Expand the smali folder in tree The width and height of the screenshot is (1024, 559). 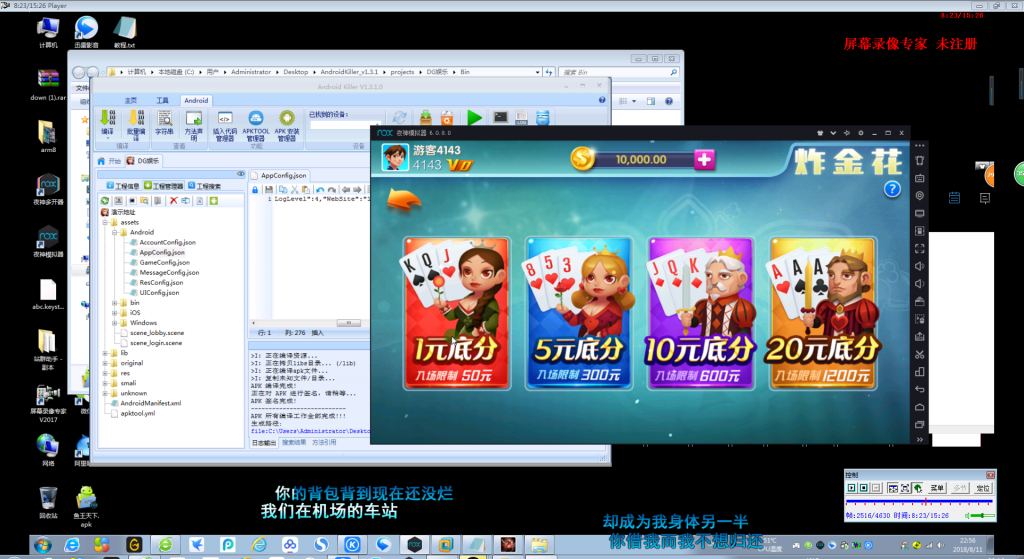click(x=105, y=383)
